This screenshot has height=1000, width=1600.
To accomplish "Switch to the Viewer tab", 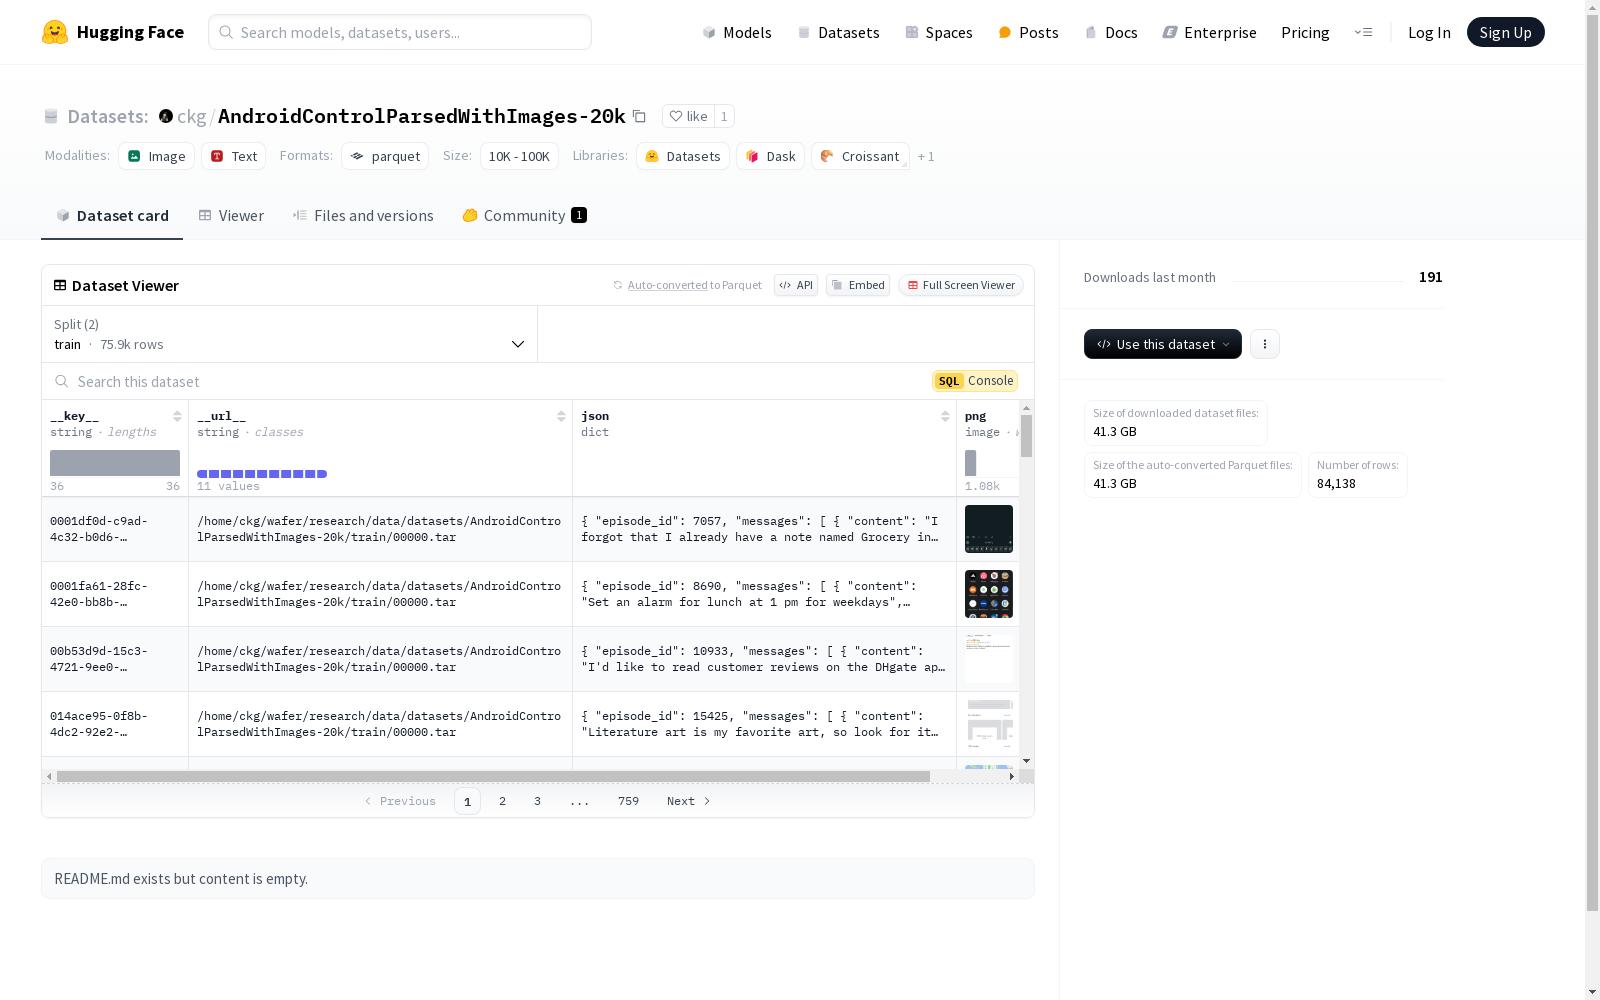I will 231,215.
